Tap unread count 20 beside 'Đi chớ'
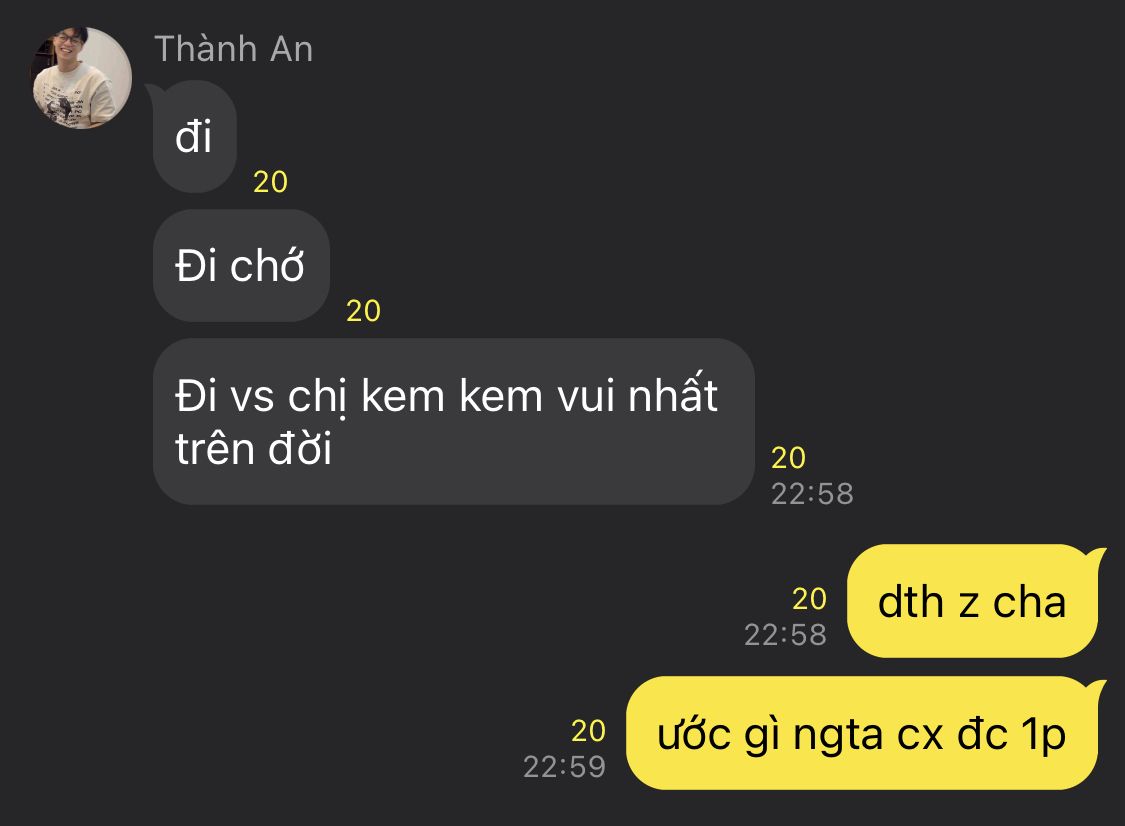This screenshot has width=1125, height=826. click(363, 311)
